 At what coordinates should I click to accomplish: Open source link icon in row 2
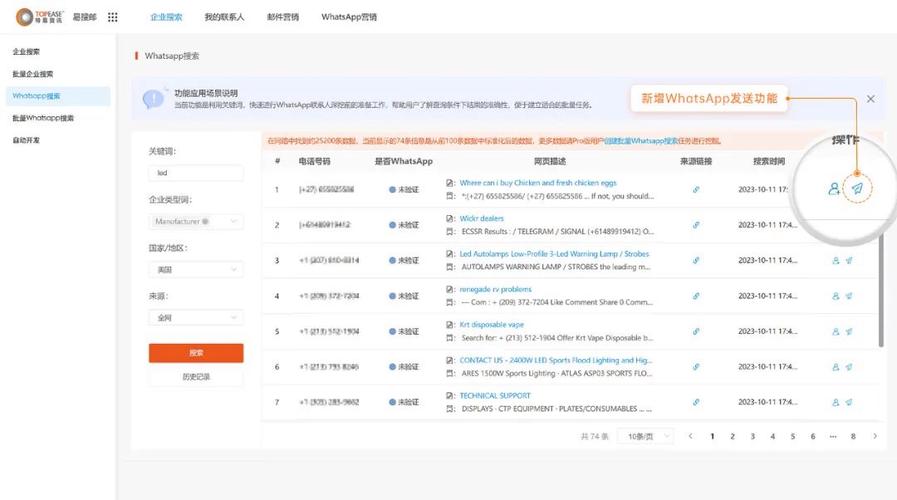(696, 225)
